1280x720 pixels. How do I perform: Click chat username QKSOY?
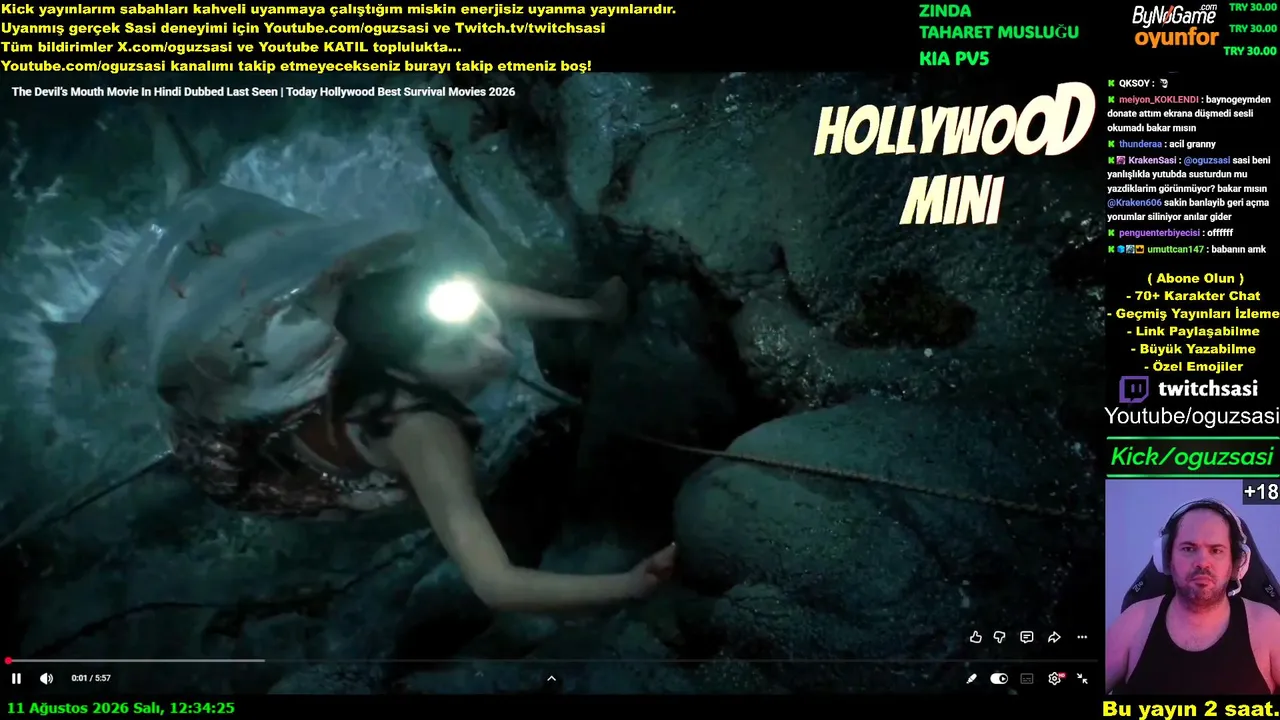point(1135,84)
